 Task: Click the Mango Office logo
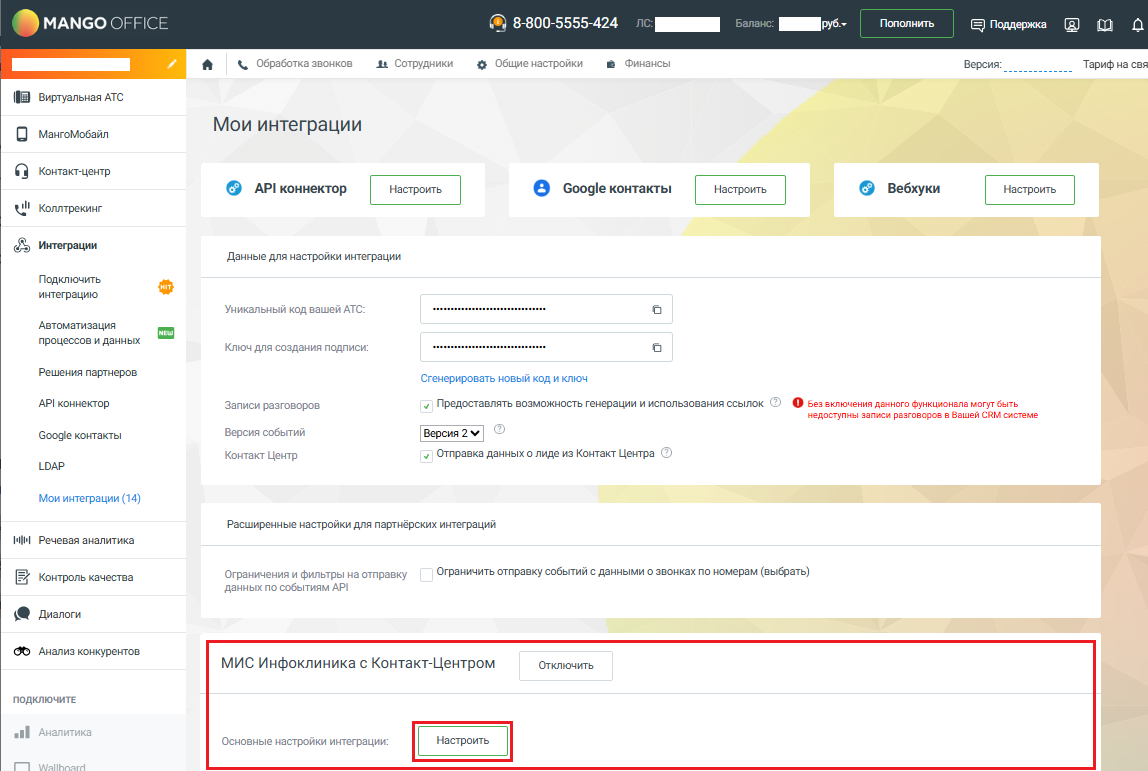91,23
